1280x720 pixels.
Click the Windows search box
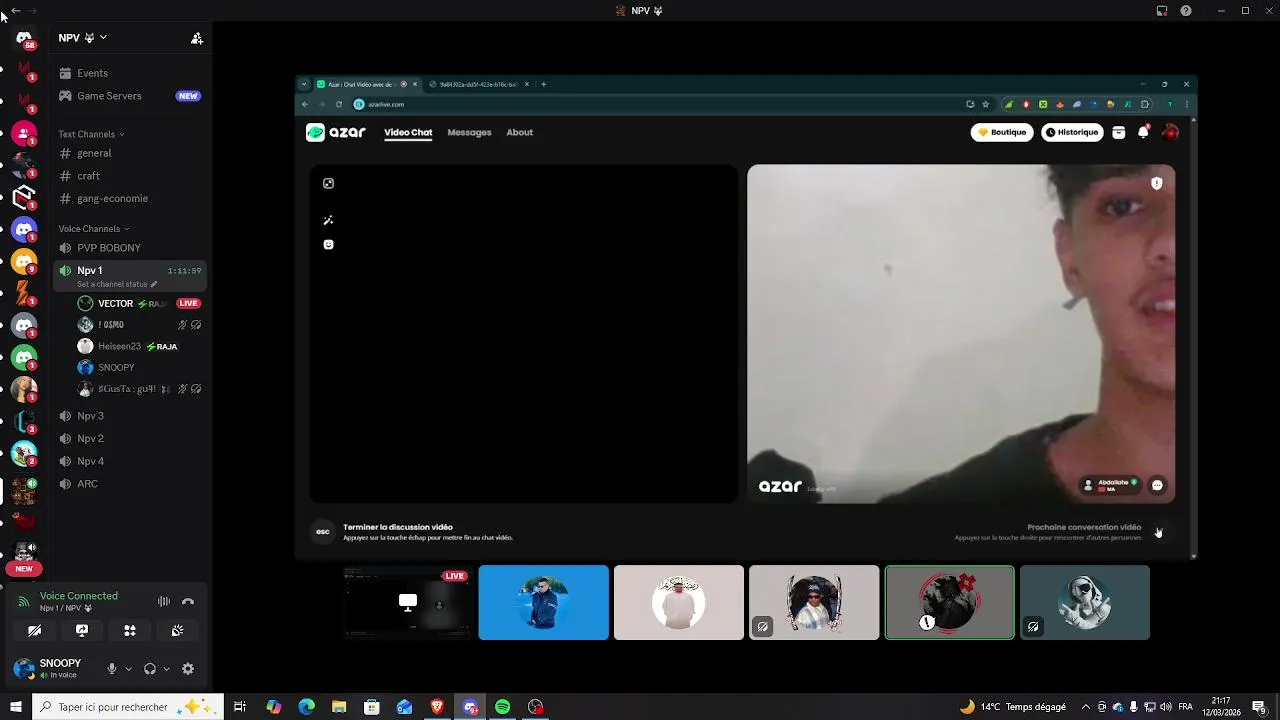pyautogui.click(x=128, y=707)
